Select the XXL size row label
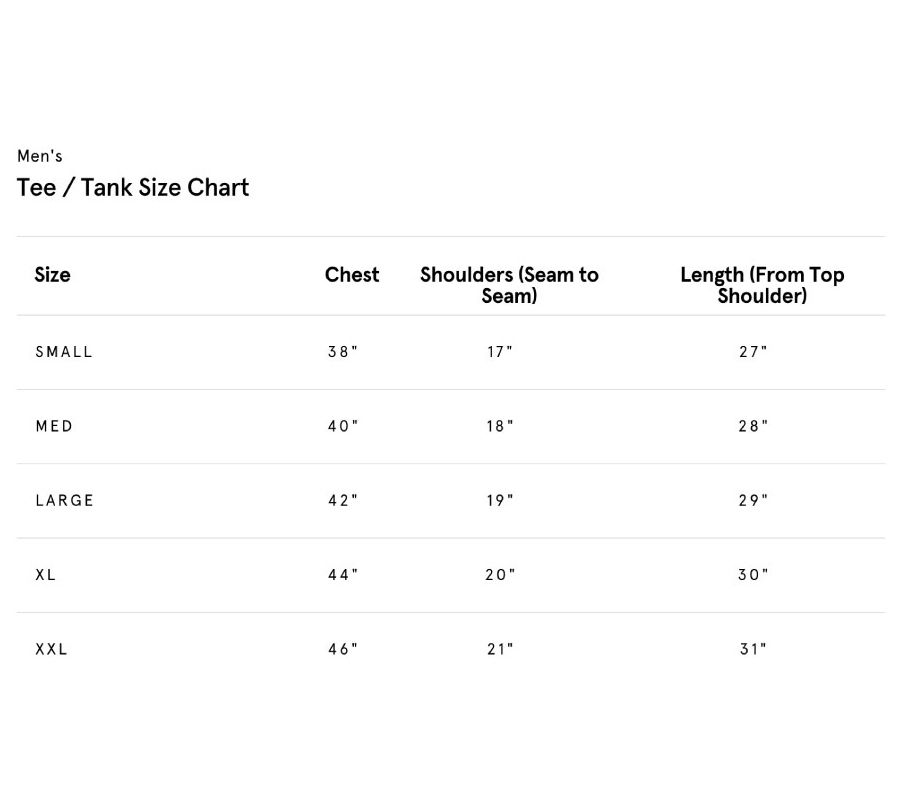Image resolution: width=906 pixels, height=805 pixels. pos(52,649)
